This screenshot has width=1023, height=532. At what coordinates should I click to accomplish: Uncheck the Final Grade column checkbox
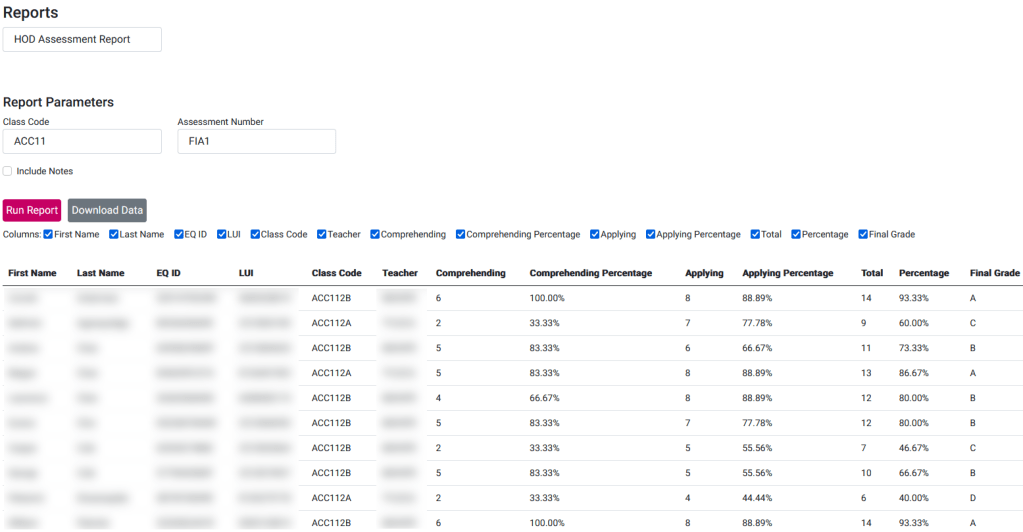(863, 235)
